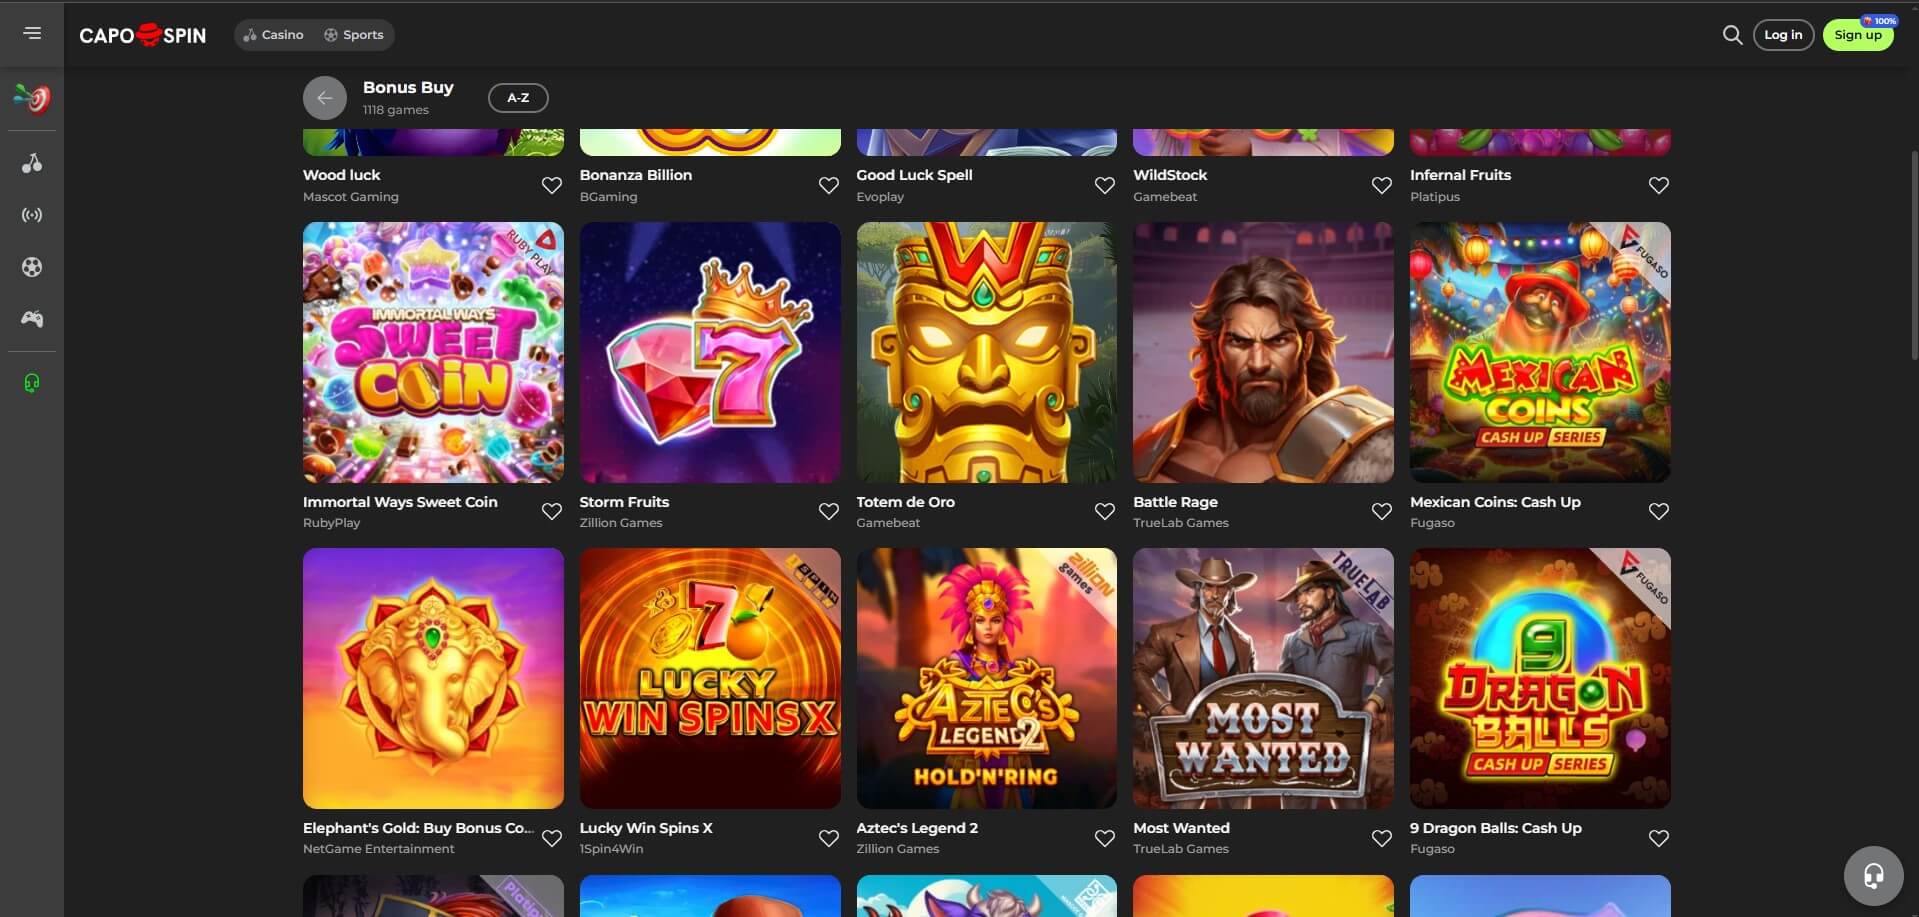Screen dimensions: 1919x917
Task: Click the Platipus provider text
Action: 1435,197
